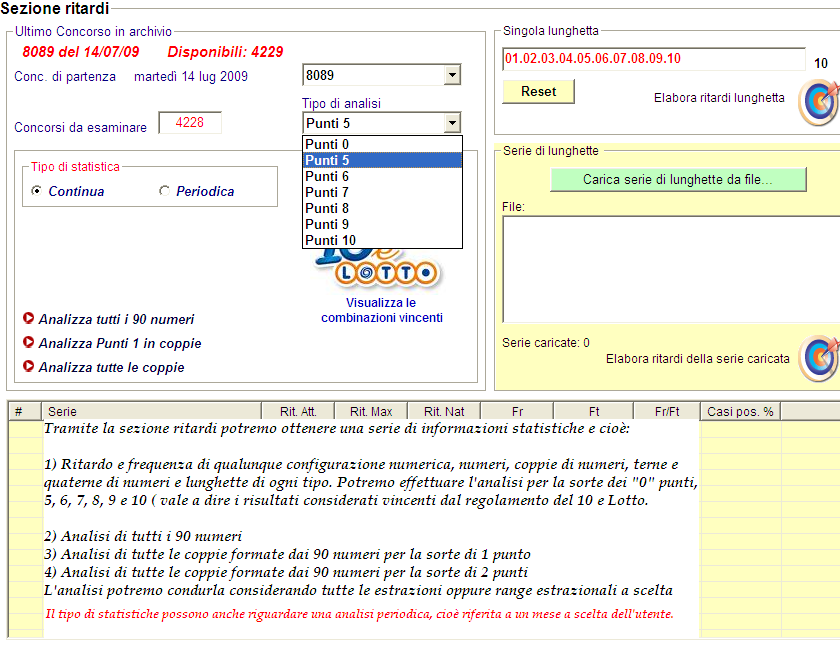Click Analizza Punti 1 in coppie text
This screenshot has height=647, width=840.
coord(120,343)
